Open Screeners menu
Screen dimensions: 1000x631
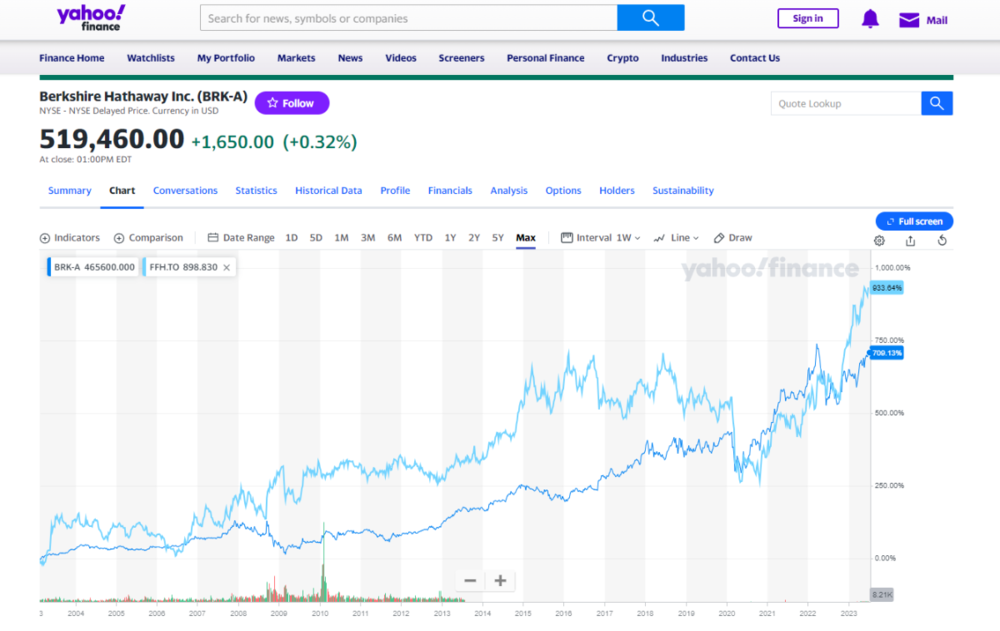point(461,57)
